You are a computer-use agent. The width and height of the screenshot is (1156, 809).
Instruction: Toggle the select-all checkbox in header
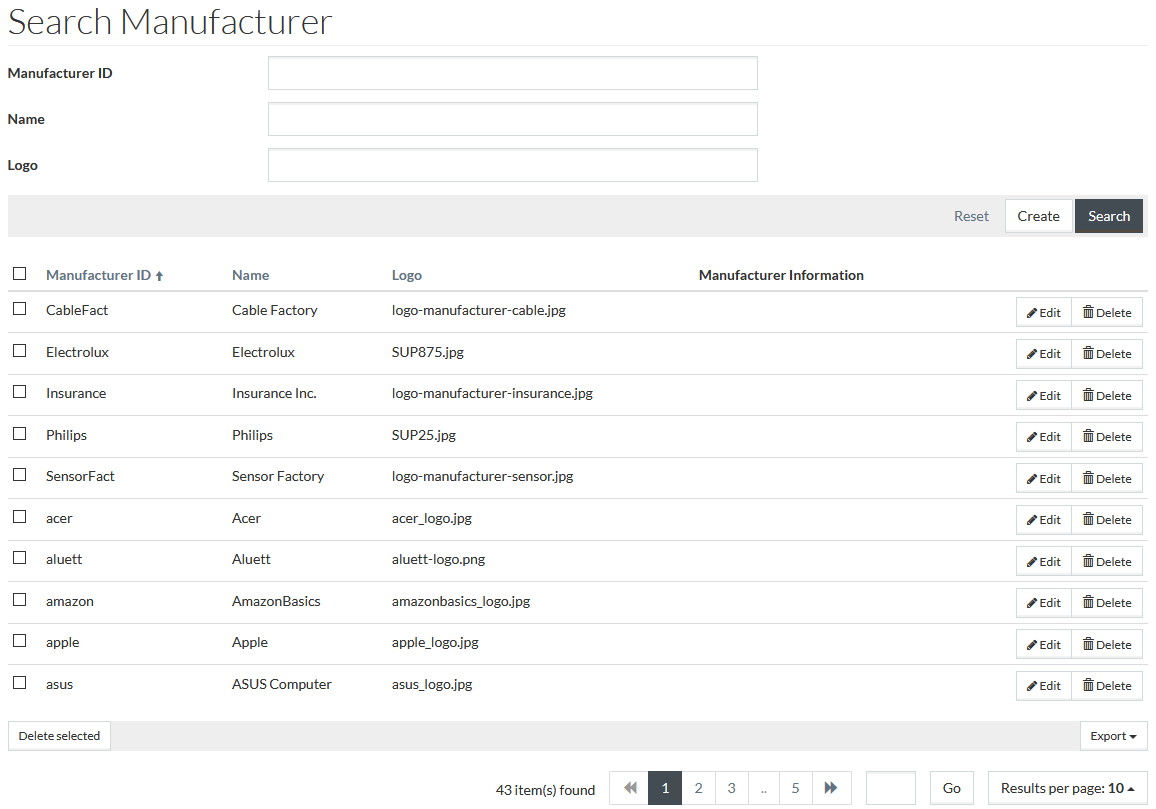20,274
